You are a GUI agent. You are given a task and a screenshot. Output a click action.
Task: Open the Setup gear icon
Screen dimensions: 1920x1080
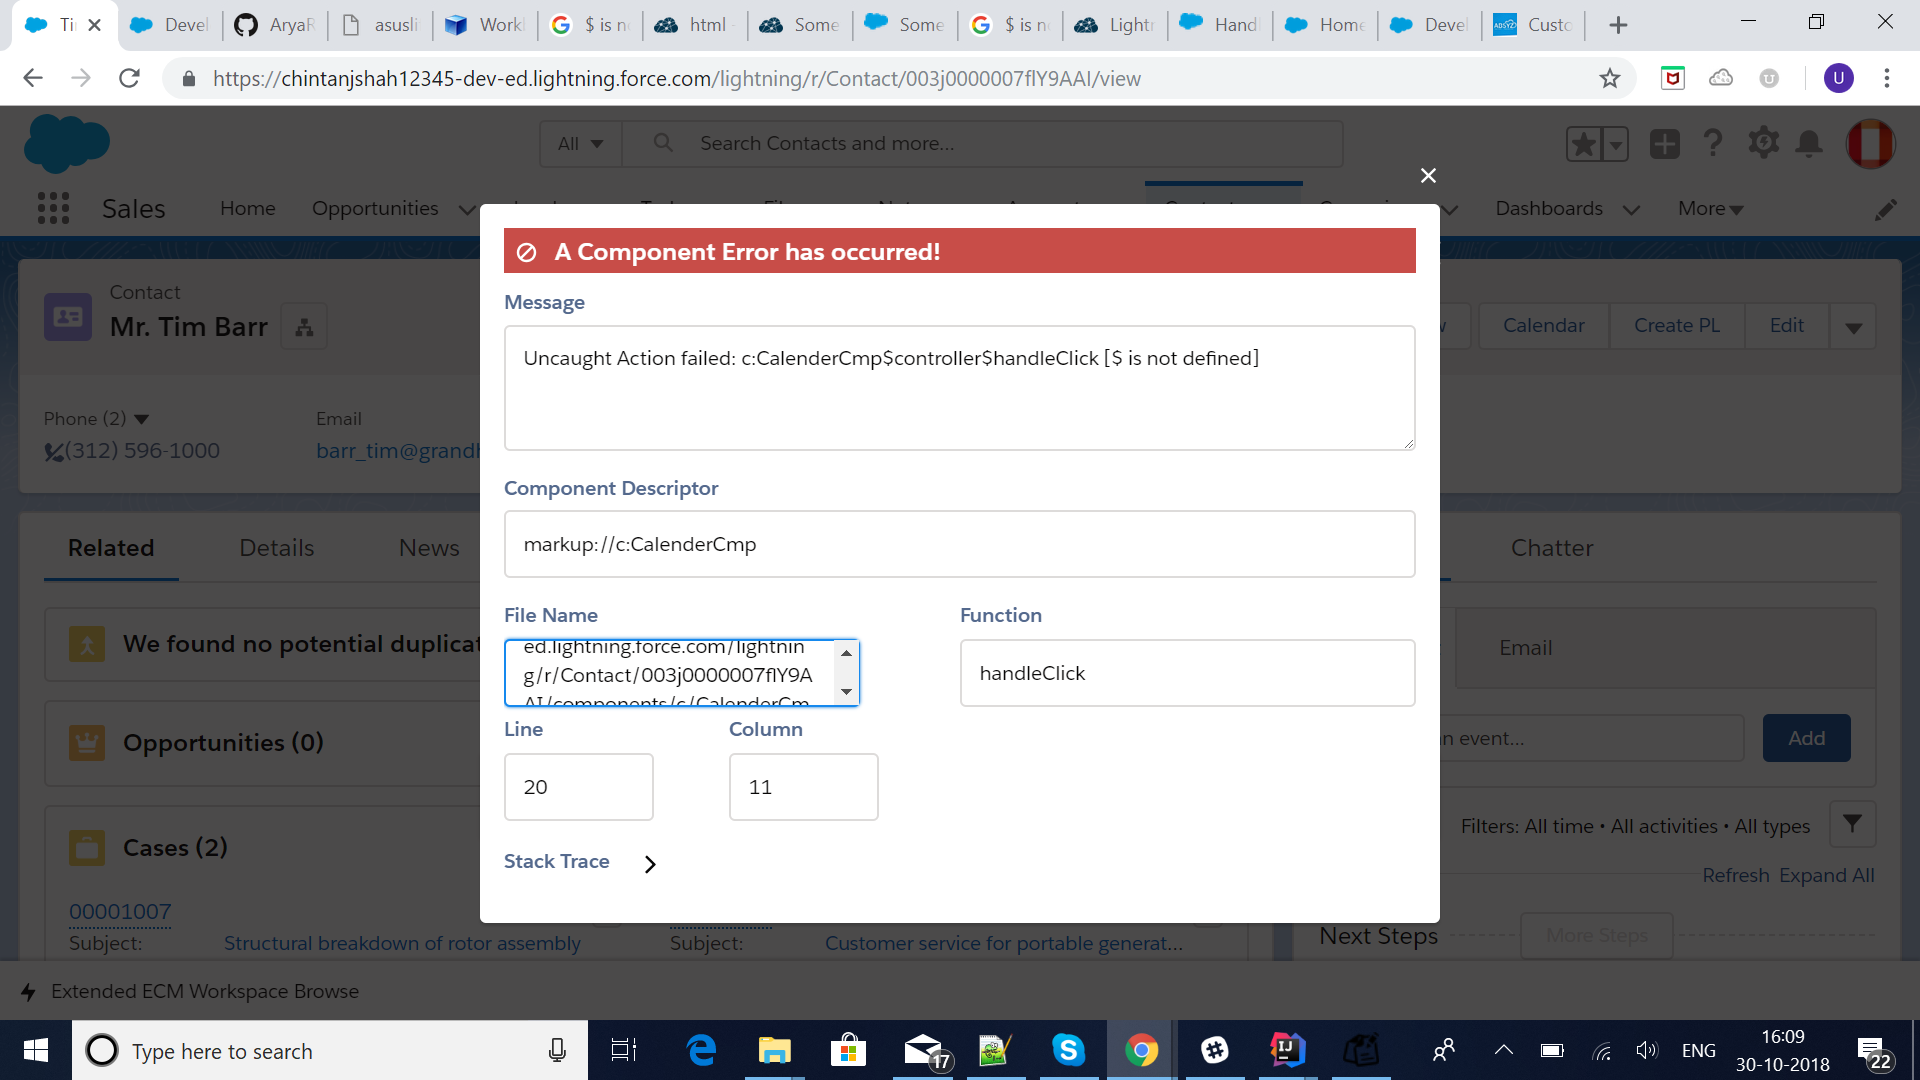1763,143
